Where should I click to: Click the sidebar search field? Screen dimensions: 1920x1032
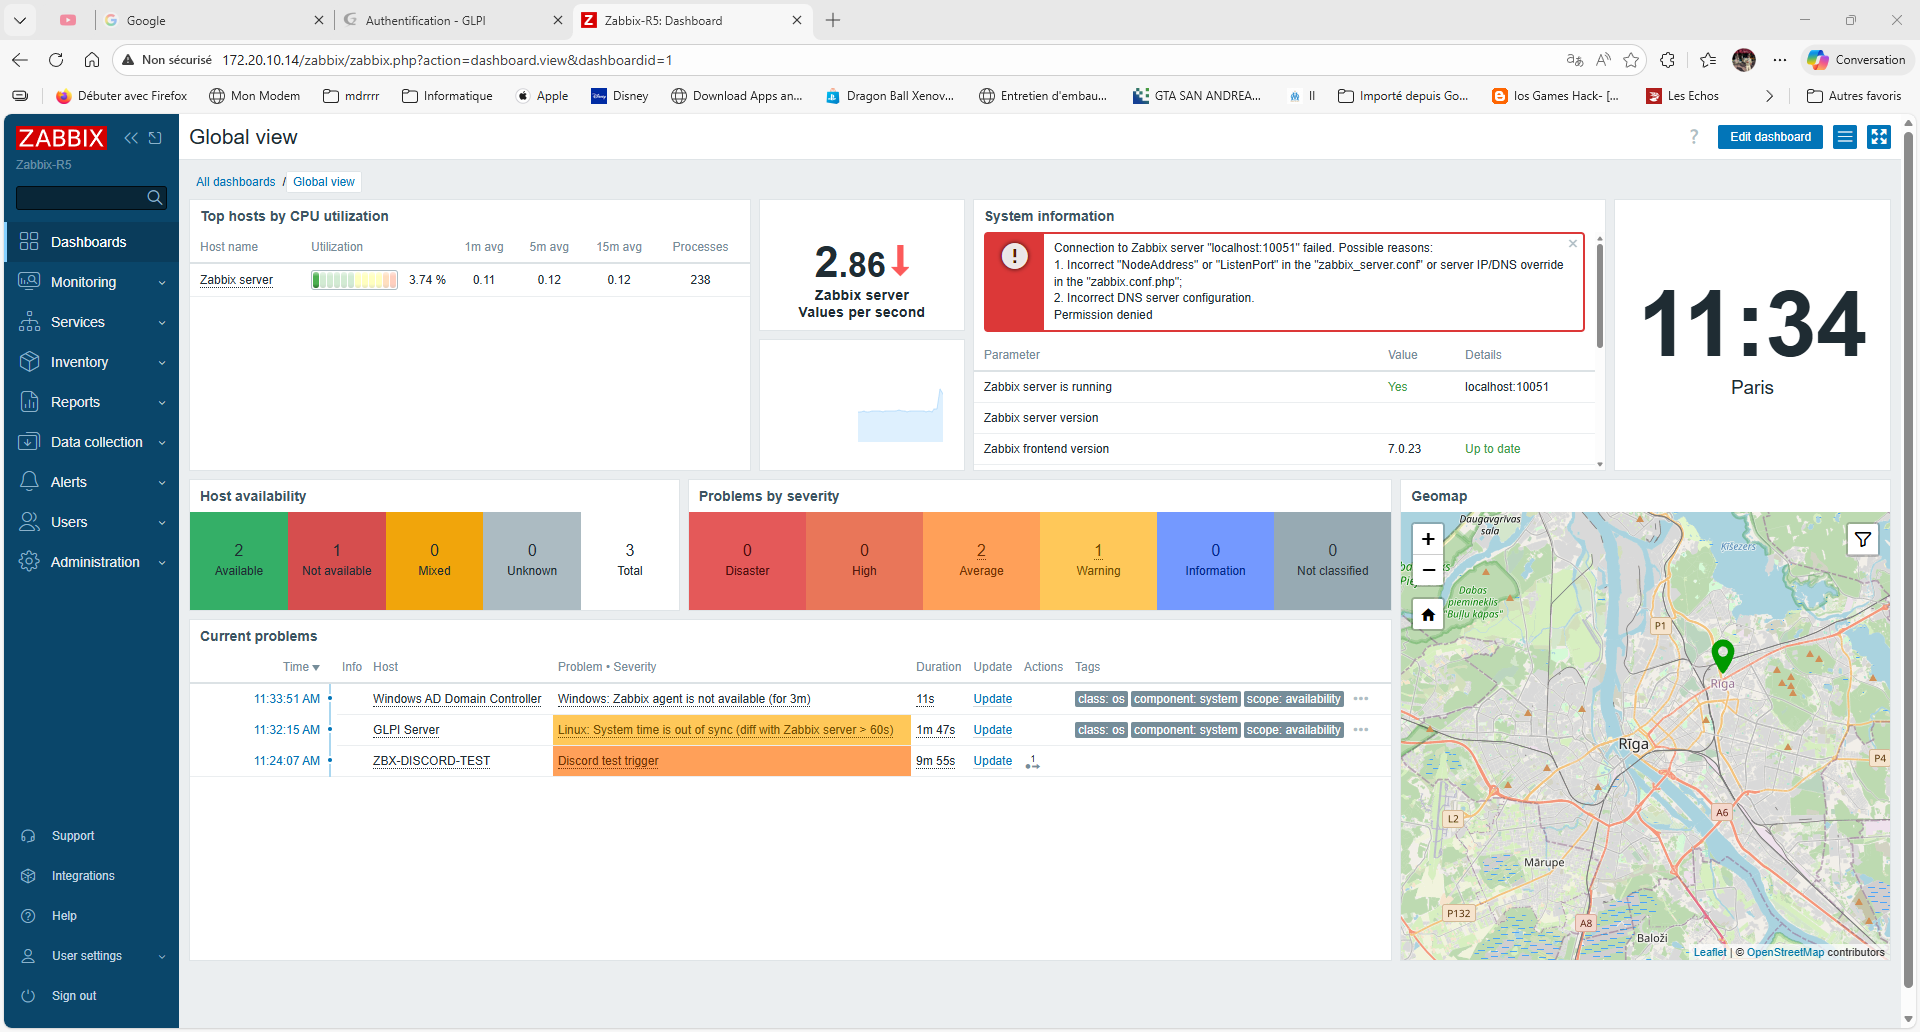(85, 197)
